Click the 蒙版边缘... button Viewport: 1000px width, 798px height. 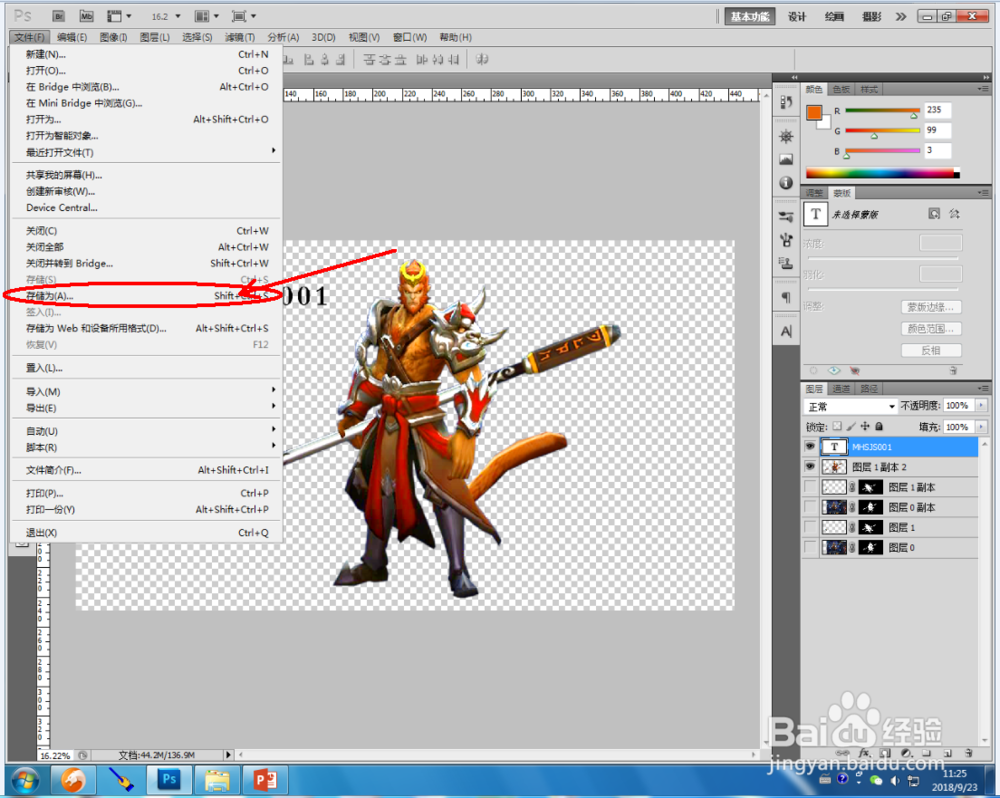pyautogui.click(x=931, y=307)
